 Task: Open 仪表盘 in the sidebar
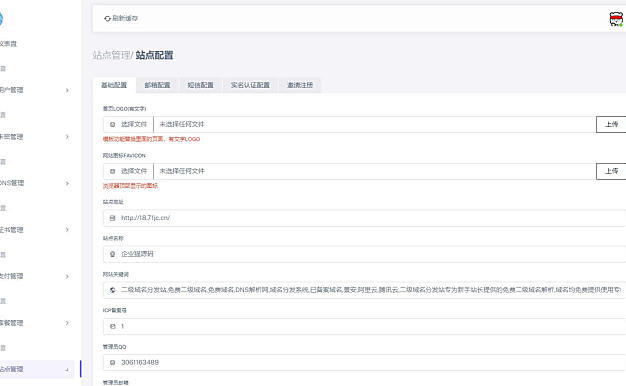pyautogui.click(x=8, y=44)
